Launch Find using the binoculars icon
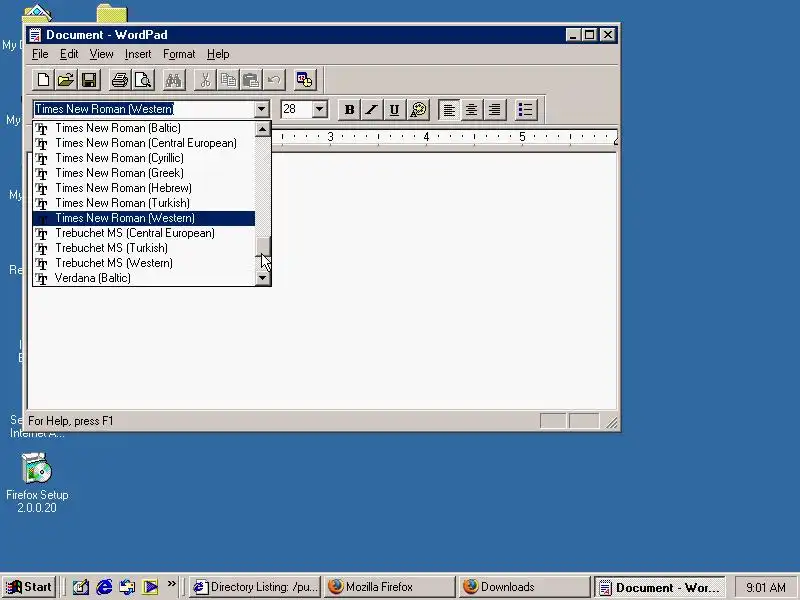The height and width of the screenshot is (600, 800). coord(173,80)
